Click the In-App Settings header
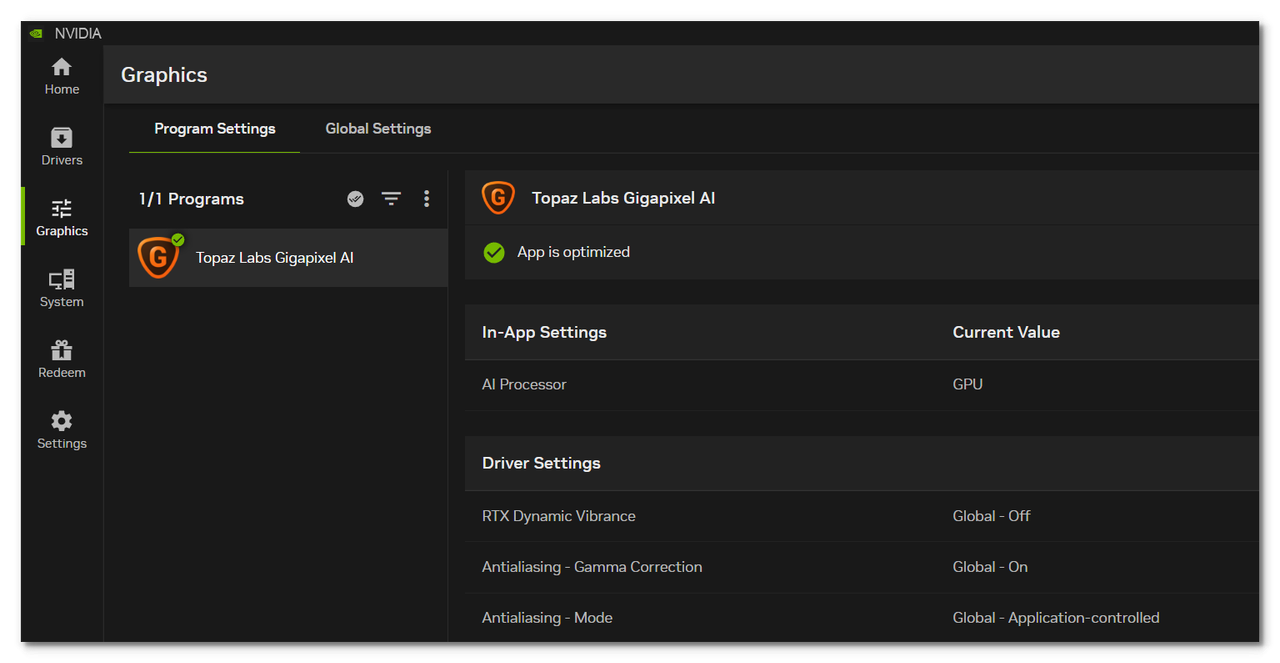The width and height of the screenshot is (1280, 663). pos(544,333)
